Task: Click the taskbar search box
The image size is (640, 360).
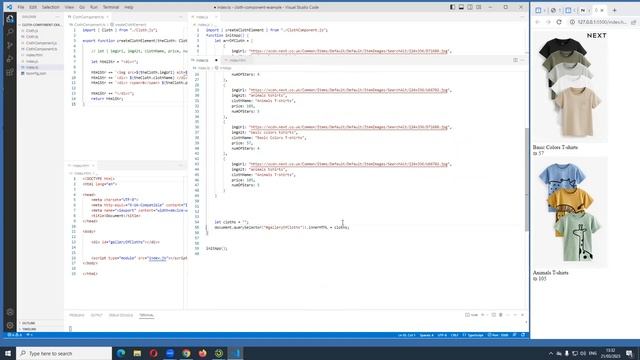Action: coord(64,353)
